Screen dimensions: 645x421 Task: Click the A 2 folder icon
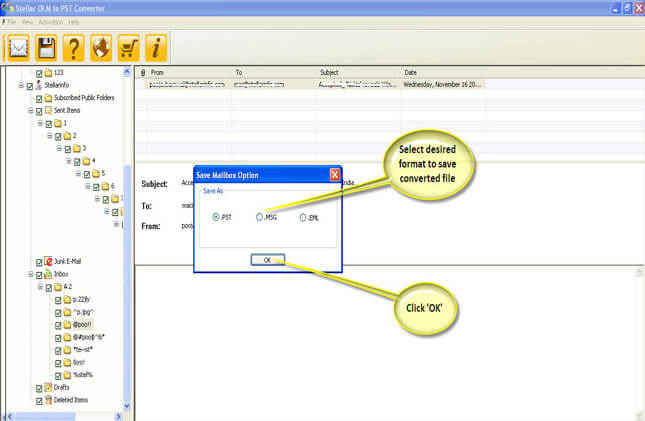pos(58,287)
